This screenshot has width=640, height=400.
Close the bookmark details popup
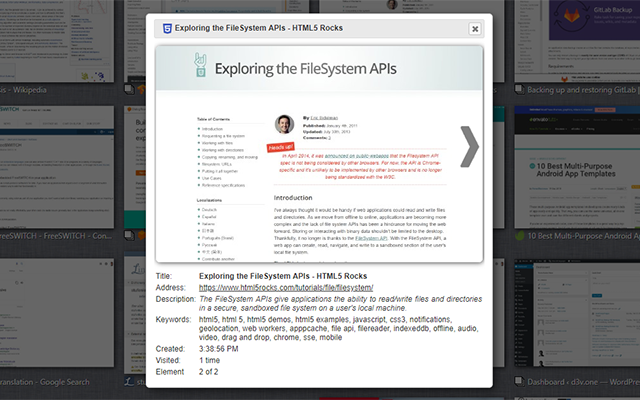point(475,29)
